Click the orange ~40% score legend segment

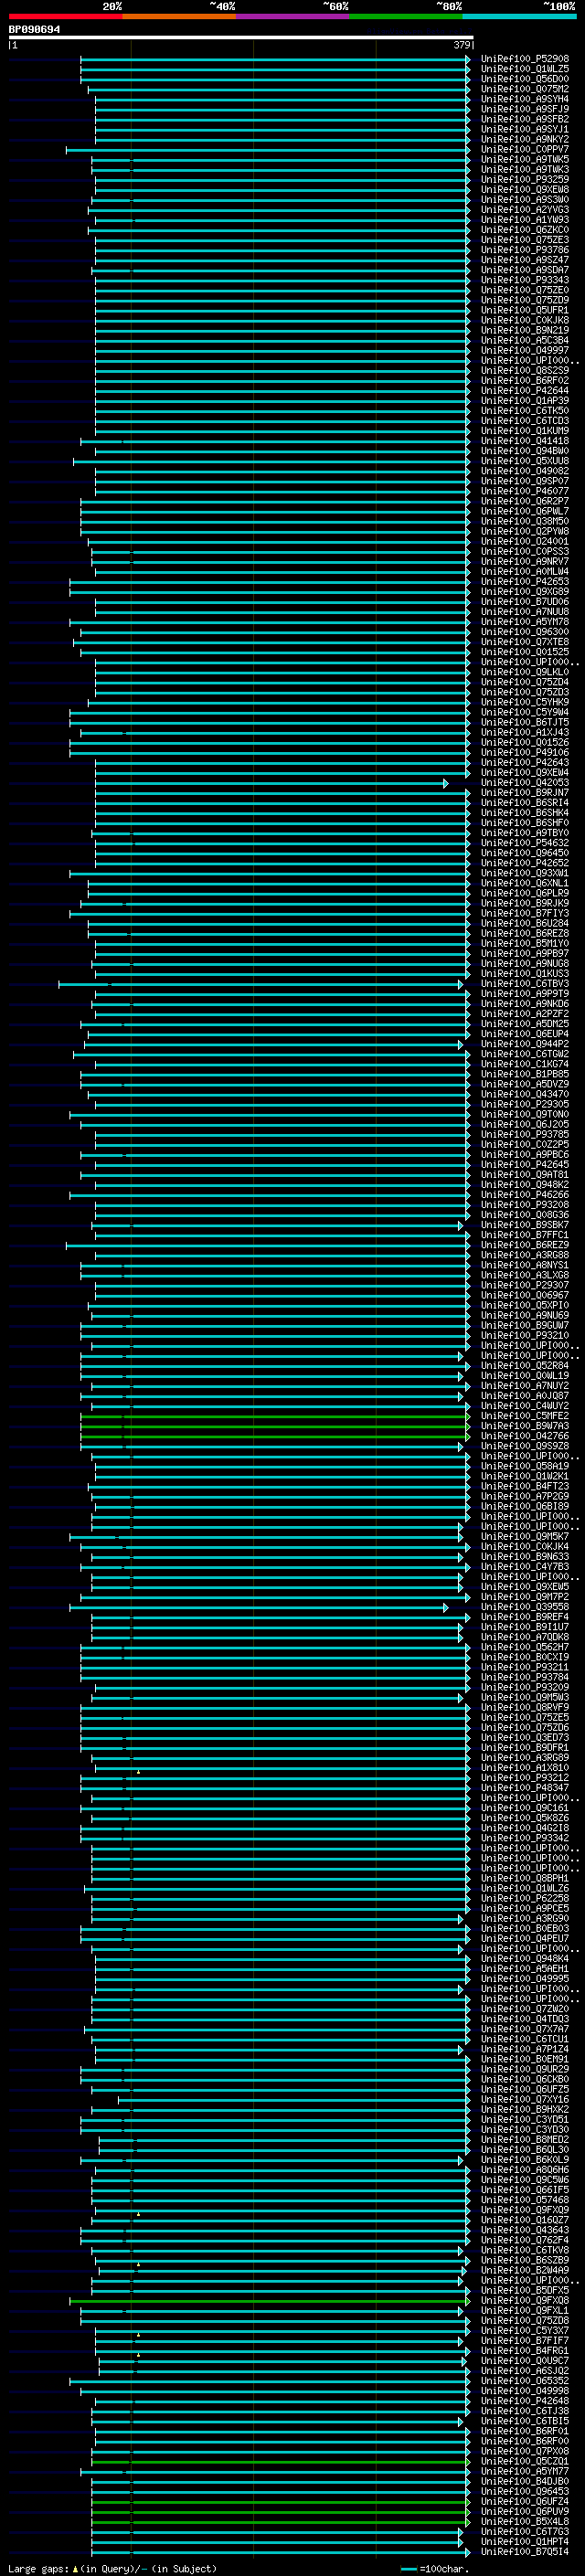click(x=179, y=16)
